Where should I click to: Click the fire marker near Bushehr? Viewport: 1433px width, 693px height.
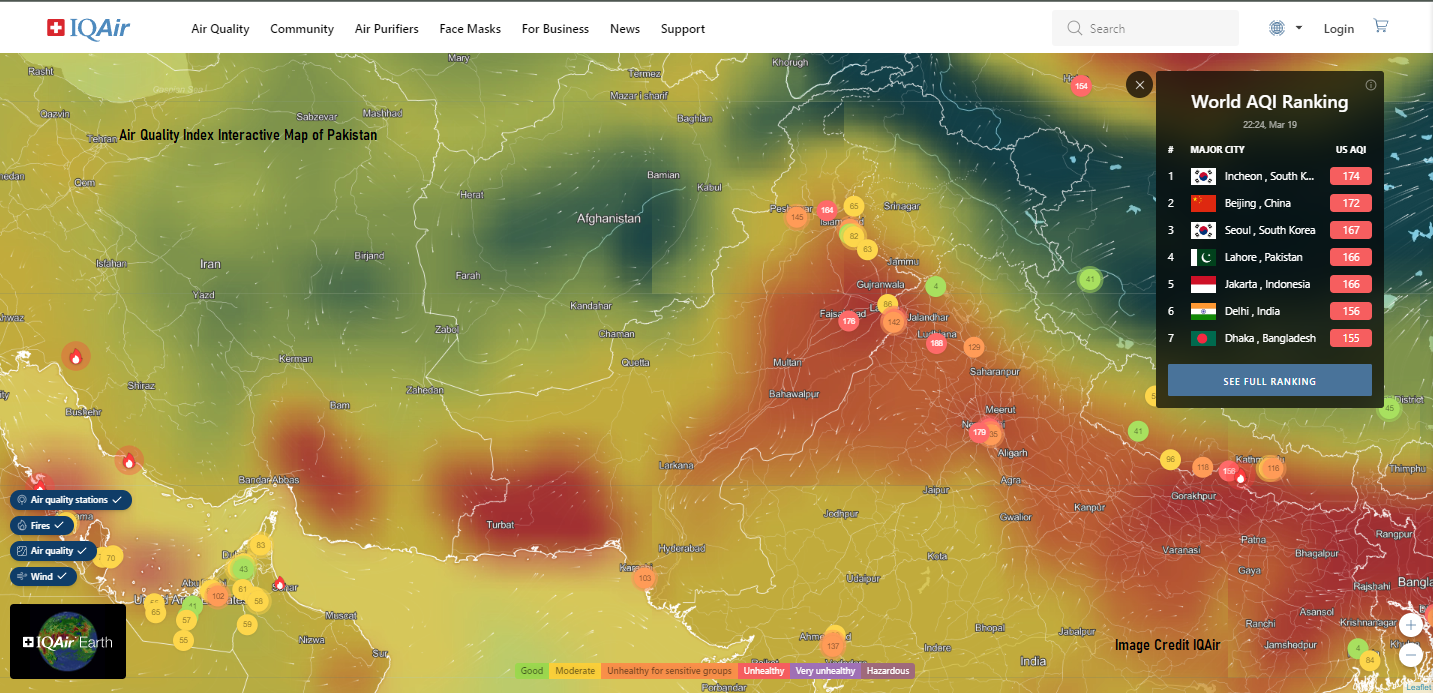coord(129,460)
